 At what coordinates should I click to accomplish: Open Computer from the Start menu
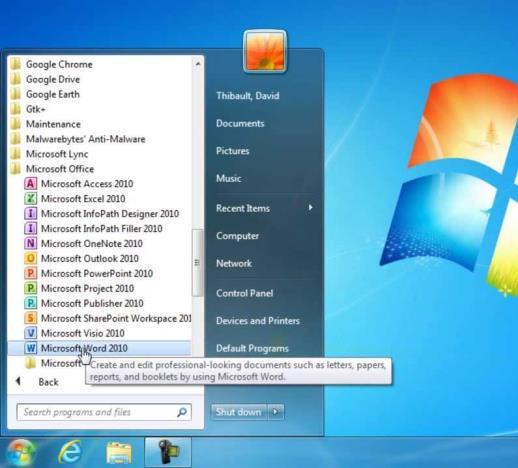[x=237, y=236]
